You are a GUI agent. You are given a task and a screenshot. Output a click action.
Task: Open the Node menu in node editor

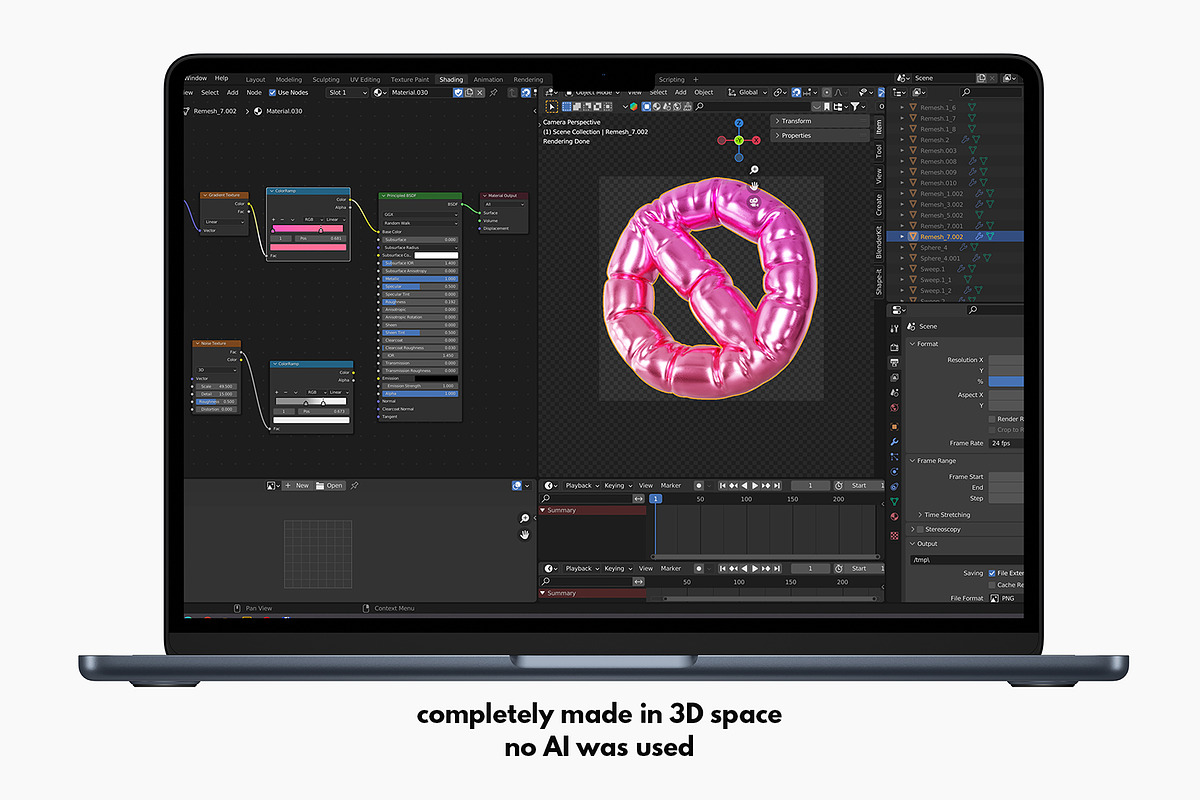coord(254,92)
